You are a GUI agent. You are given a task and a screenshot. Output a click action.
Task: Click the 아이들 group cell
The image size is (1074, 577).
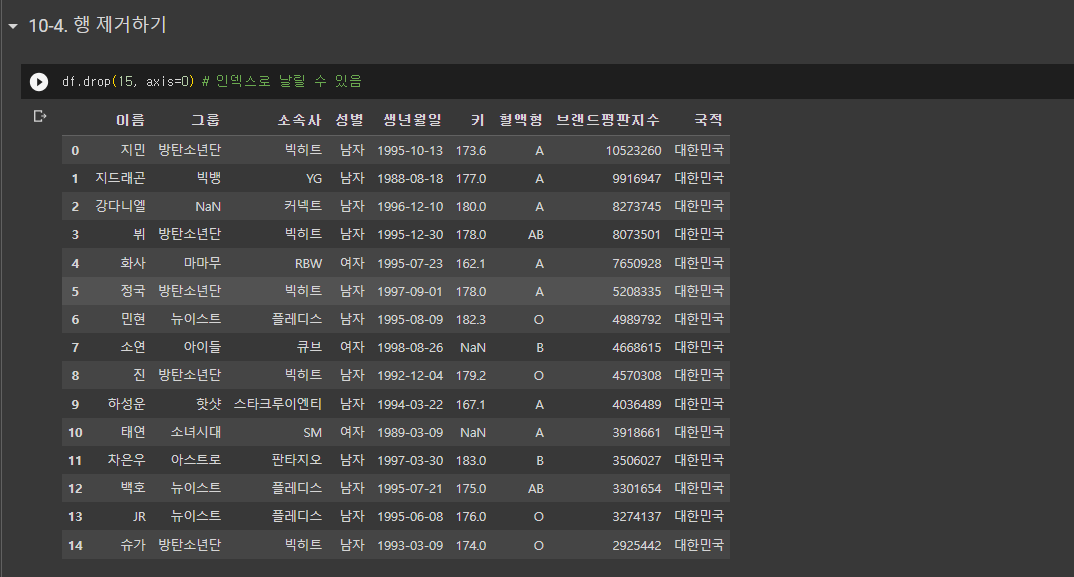coord(202,347)
